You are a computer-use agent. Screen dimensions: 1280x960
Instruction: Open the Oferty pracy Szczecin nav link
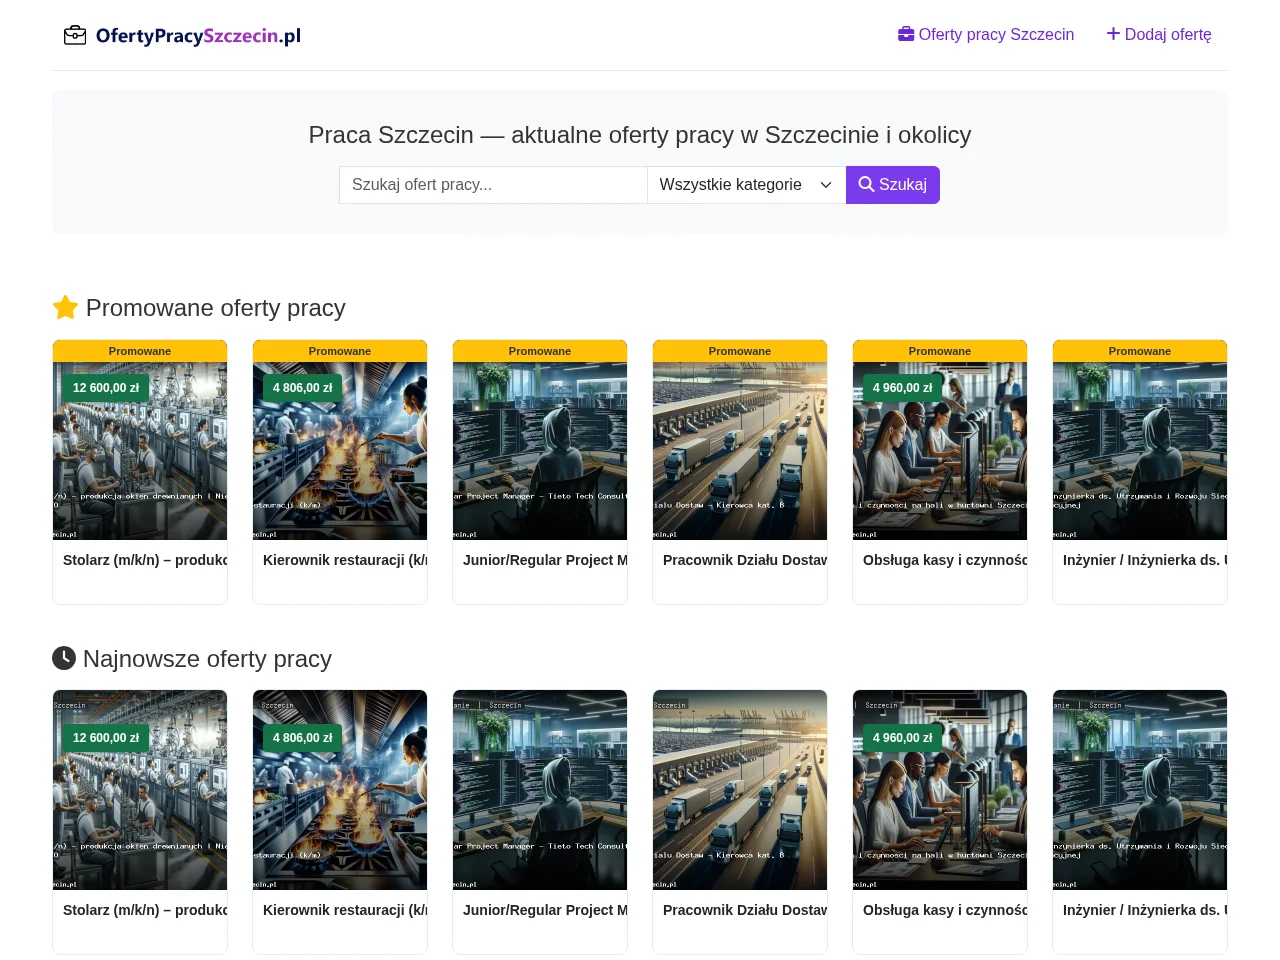click(x=986, y=35)
